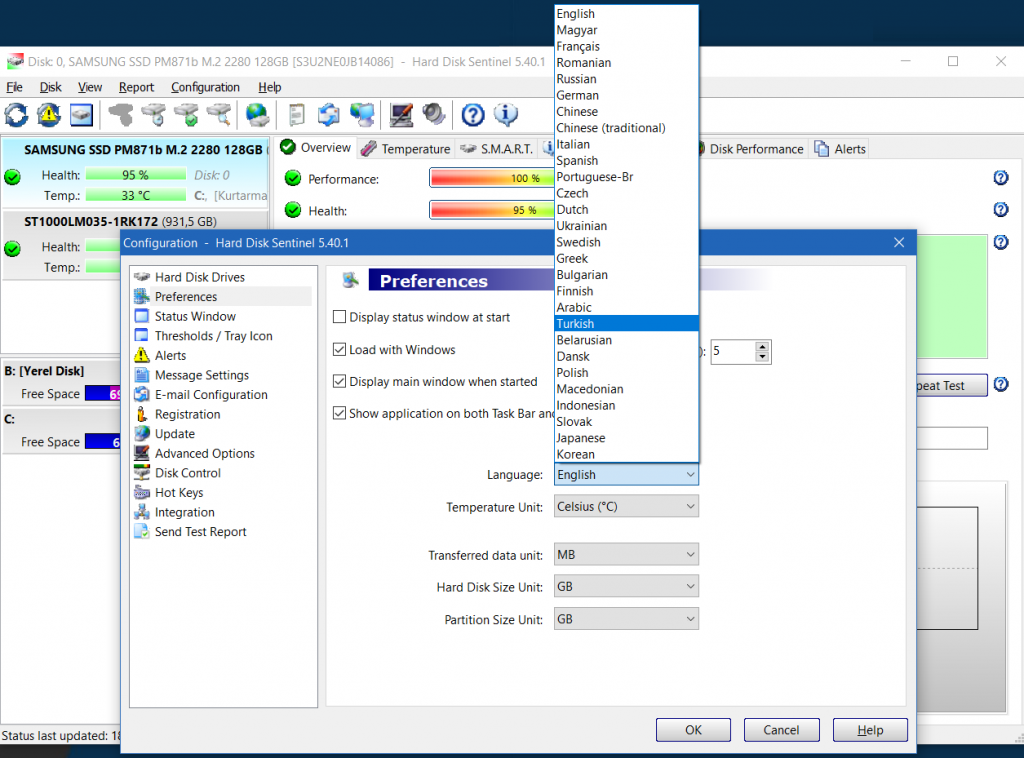Select Turkish from the language list
This screenshot has height=758, width=1024.
626,323
